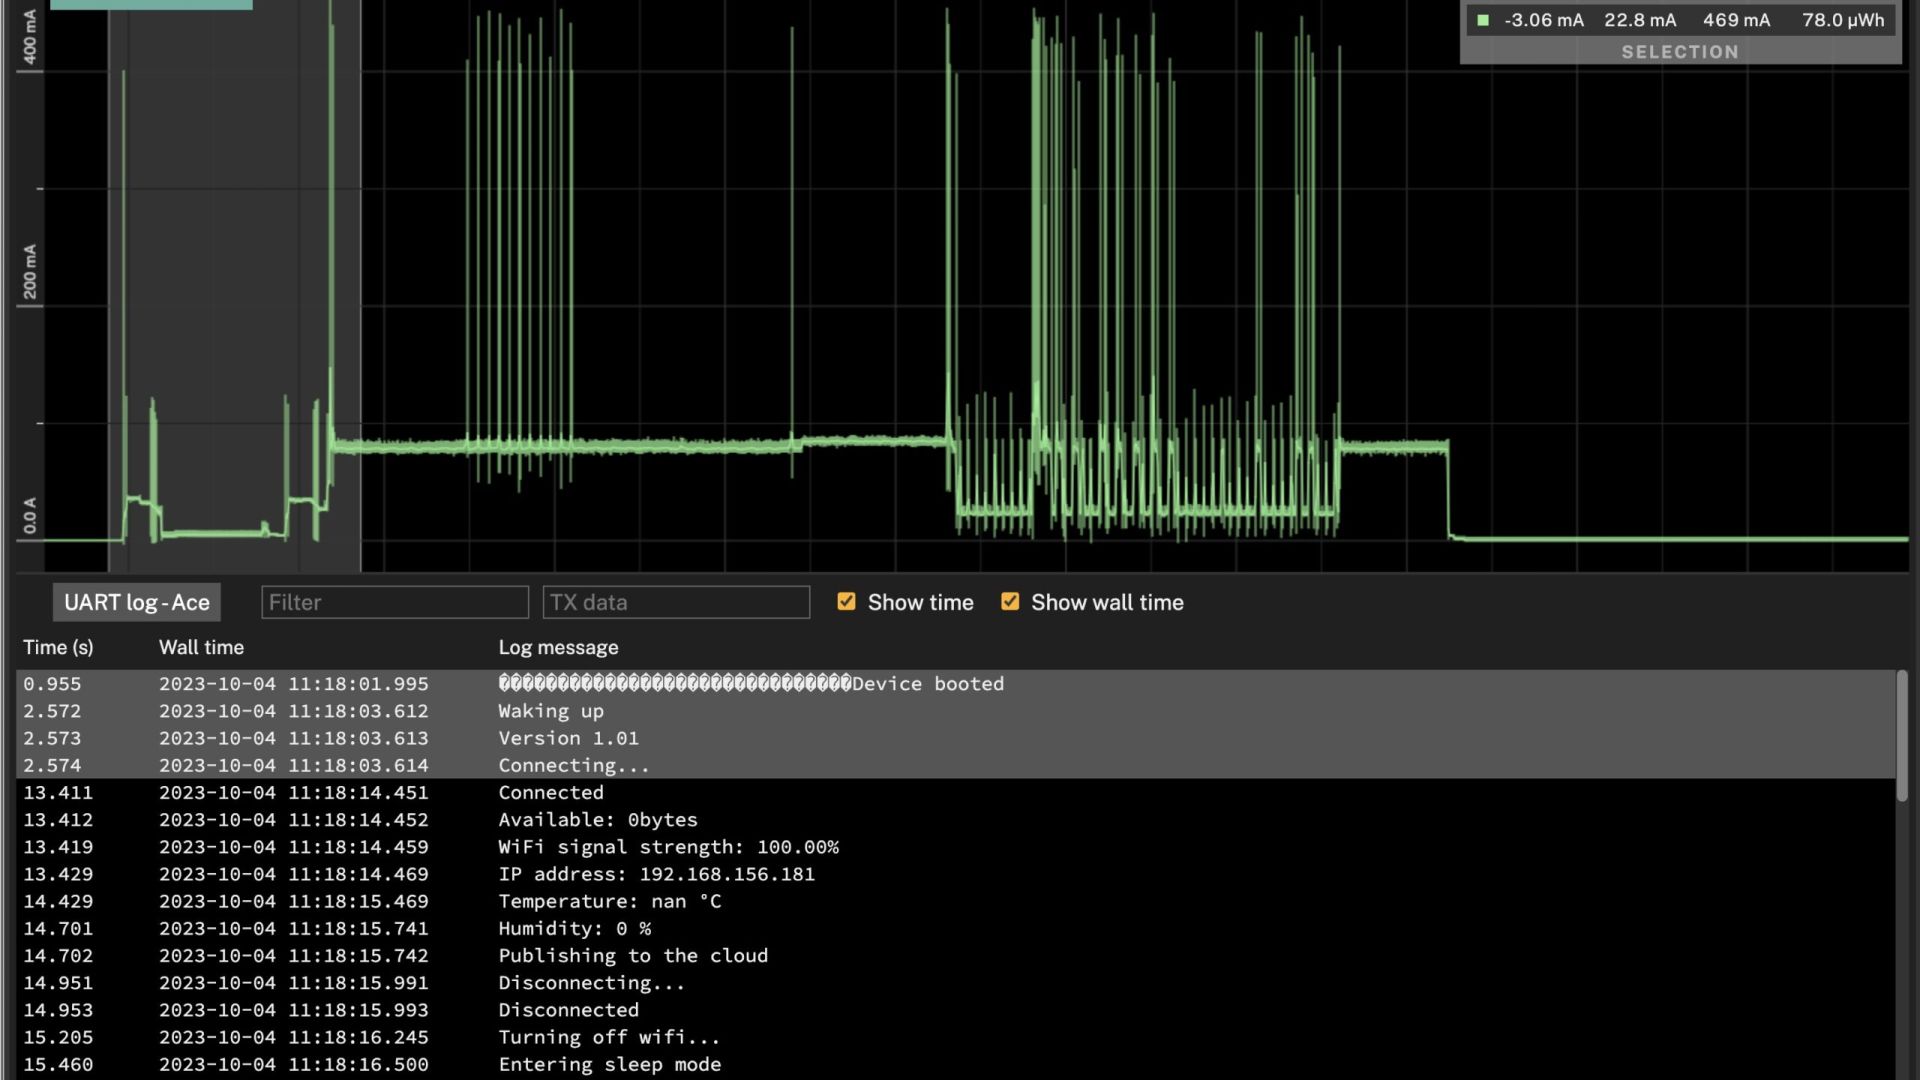Click the Time (s) column header
This screenshot has width=1920, height=1080.
(58, 647)
